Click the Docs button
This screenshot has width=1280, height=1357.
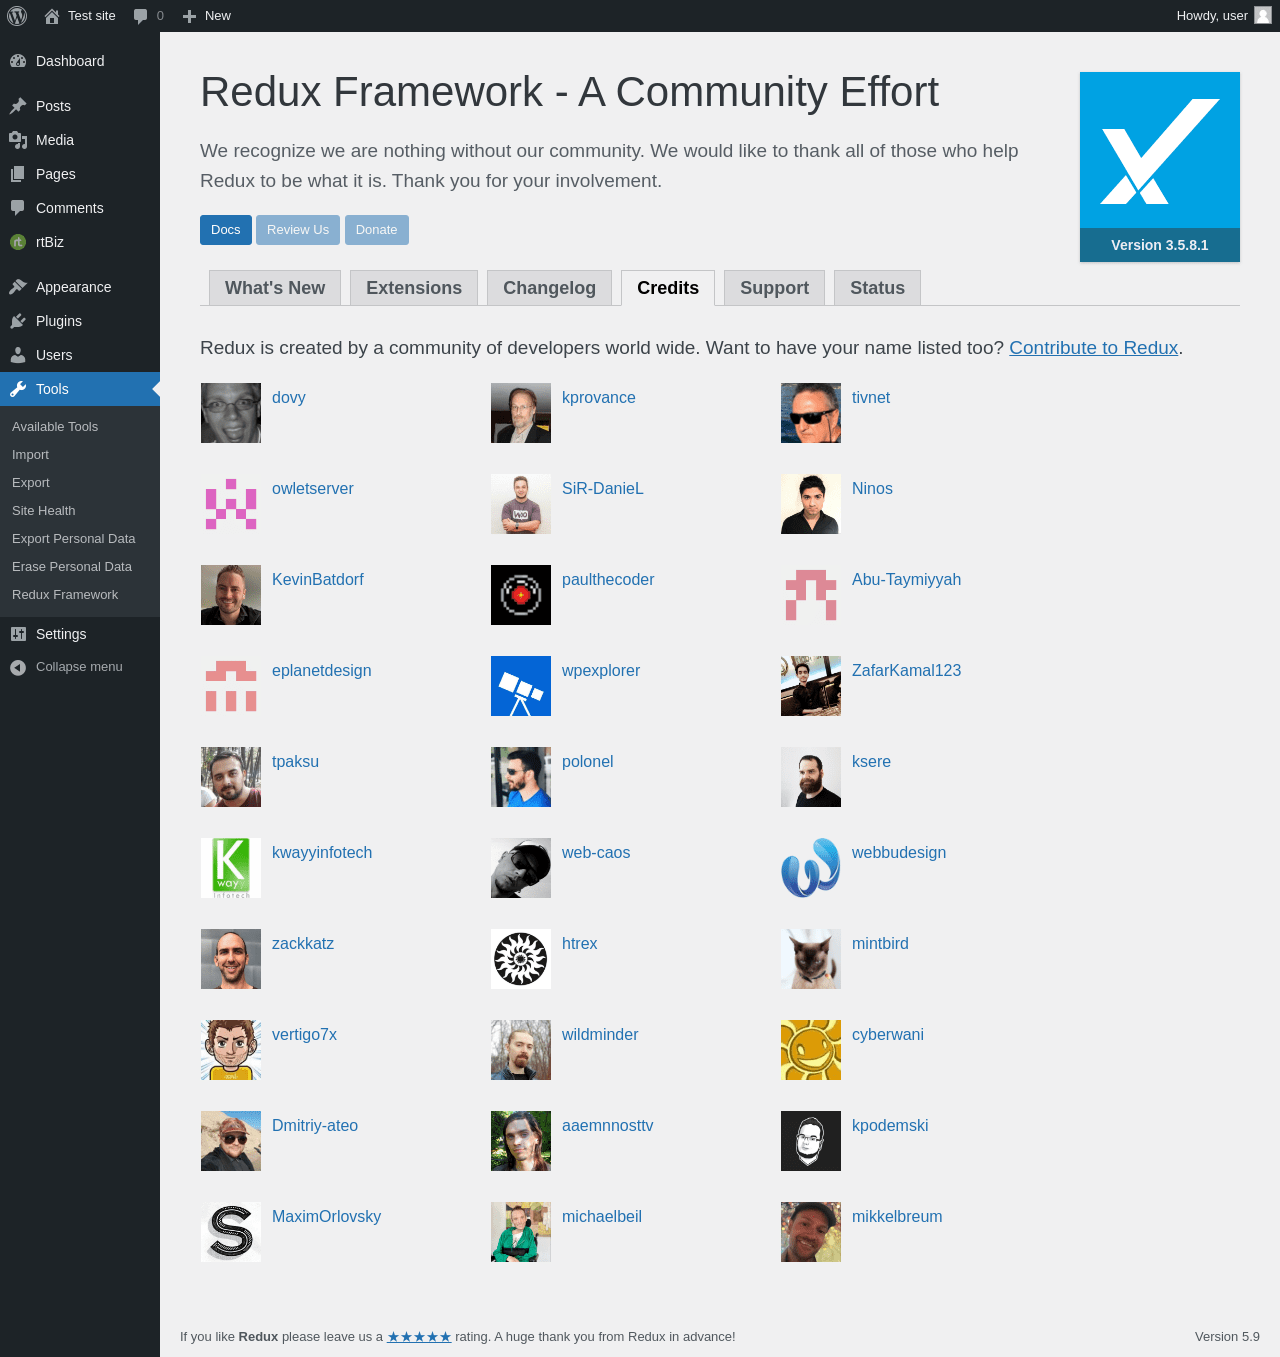[226, 230]
